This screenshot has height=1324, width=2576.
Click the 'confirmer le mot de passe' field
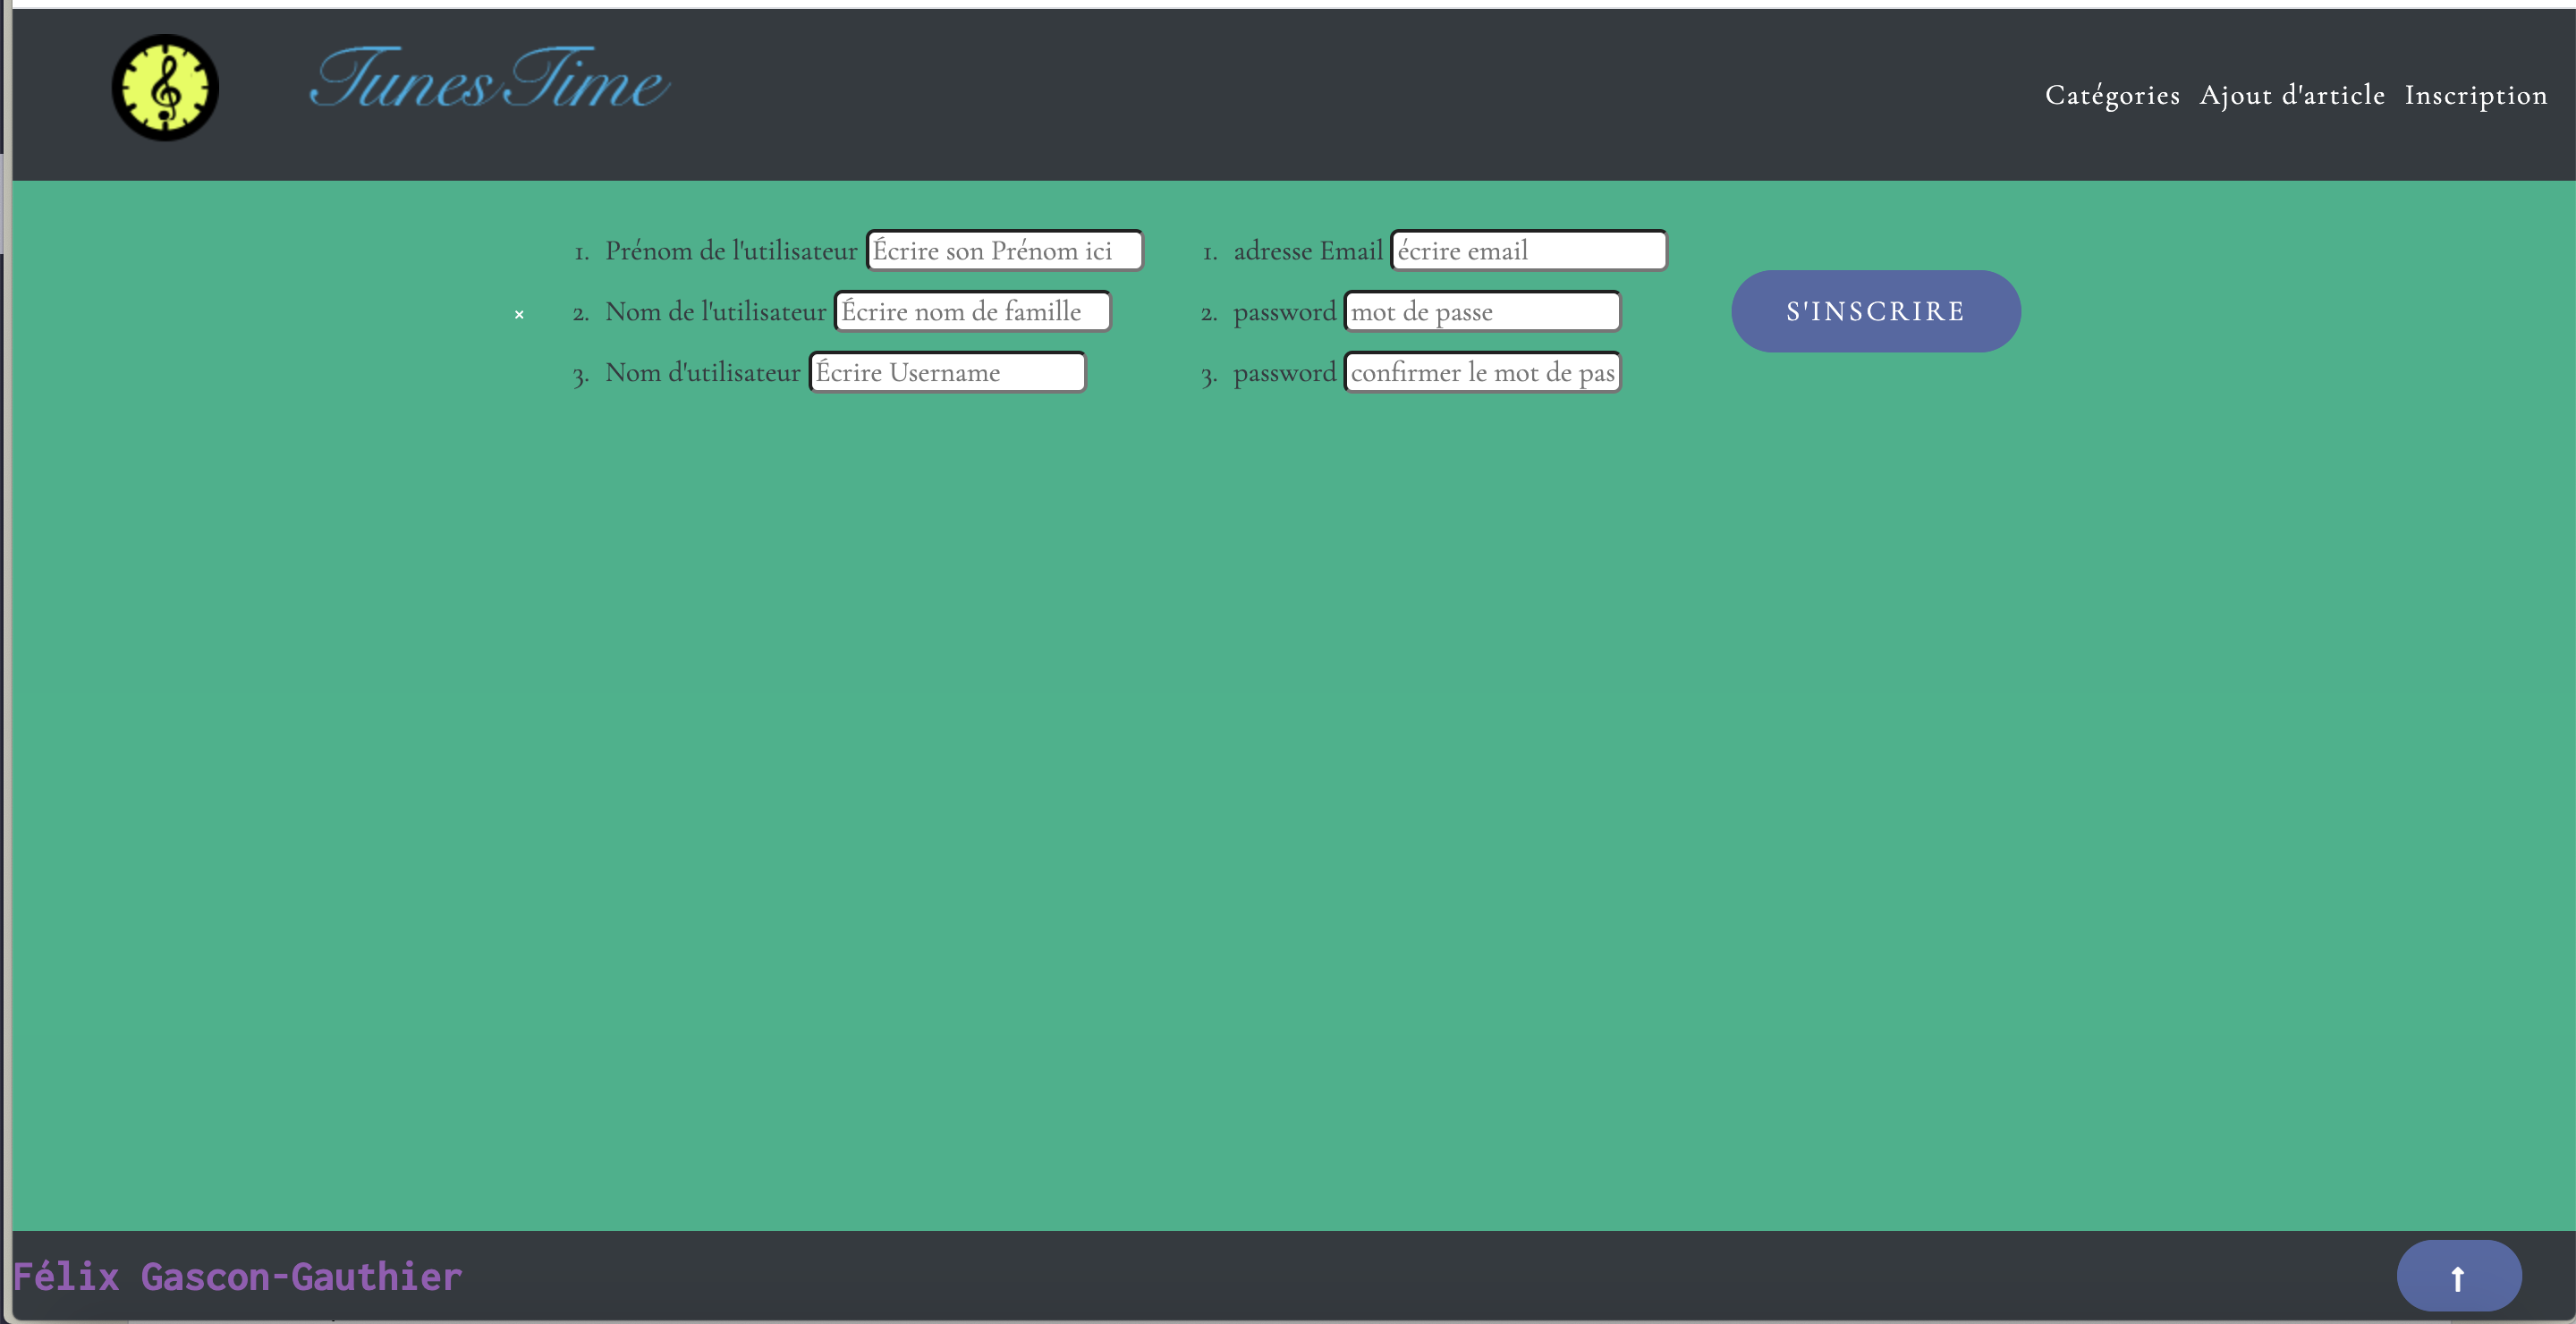tap(1481, 373)
